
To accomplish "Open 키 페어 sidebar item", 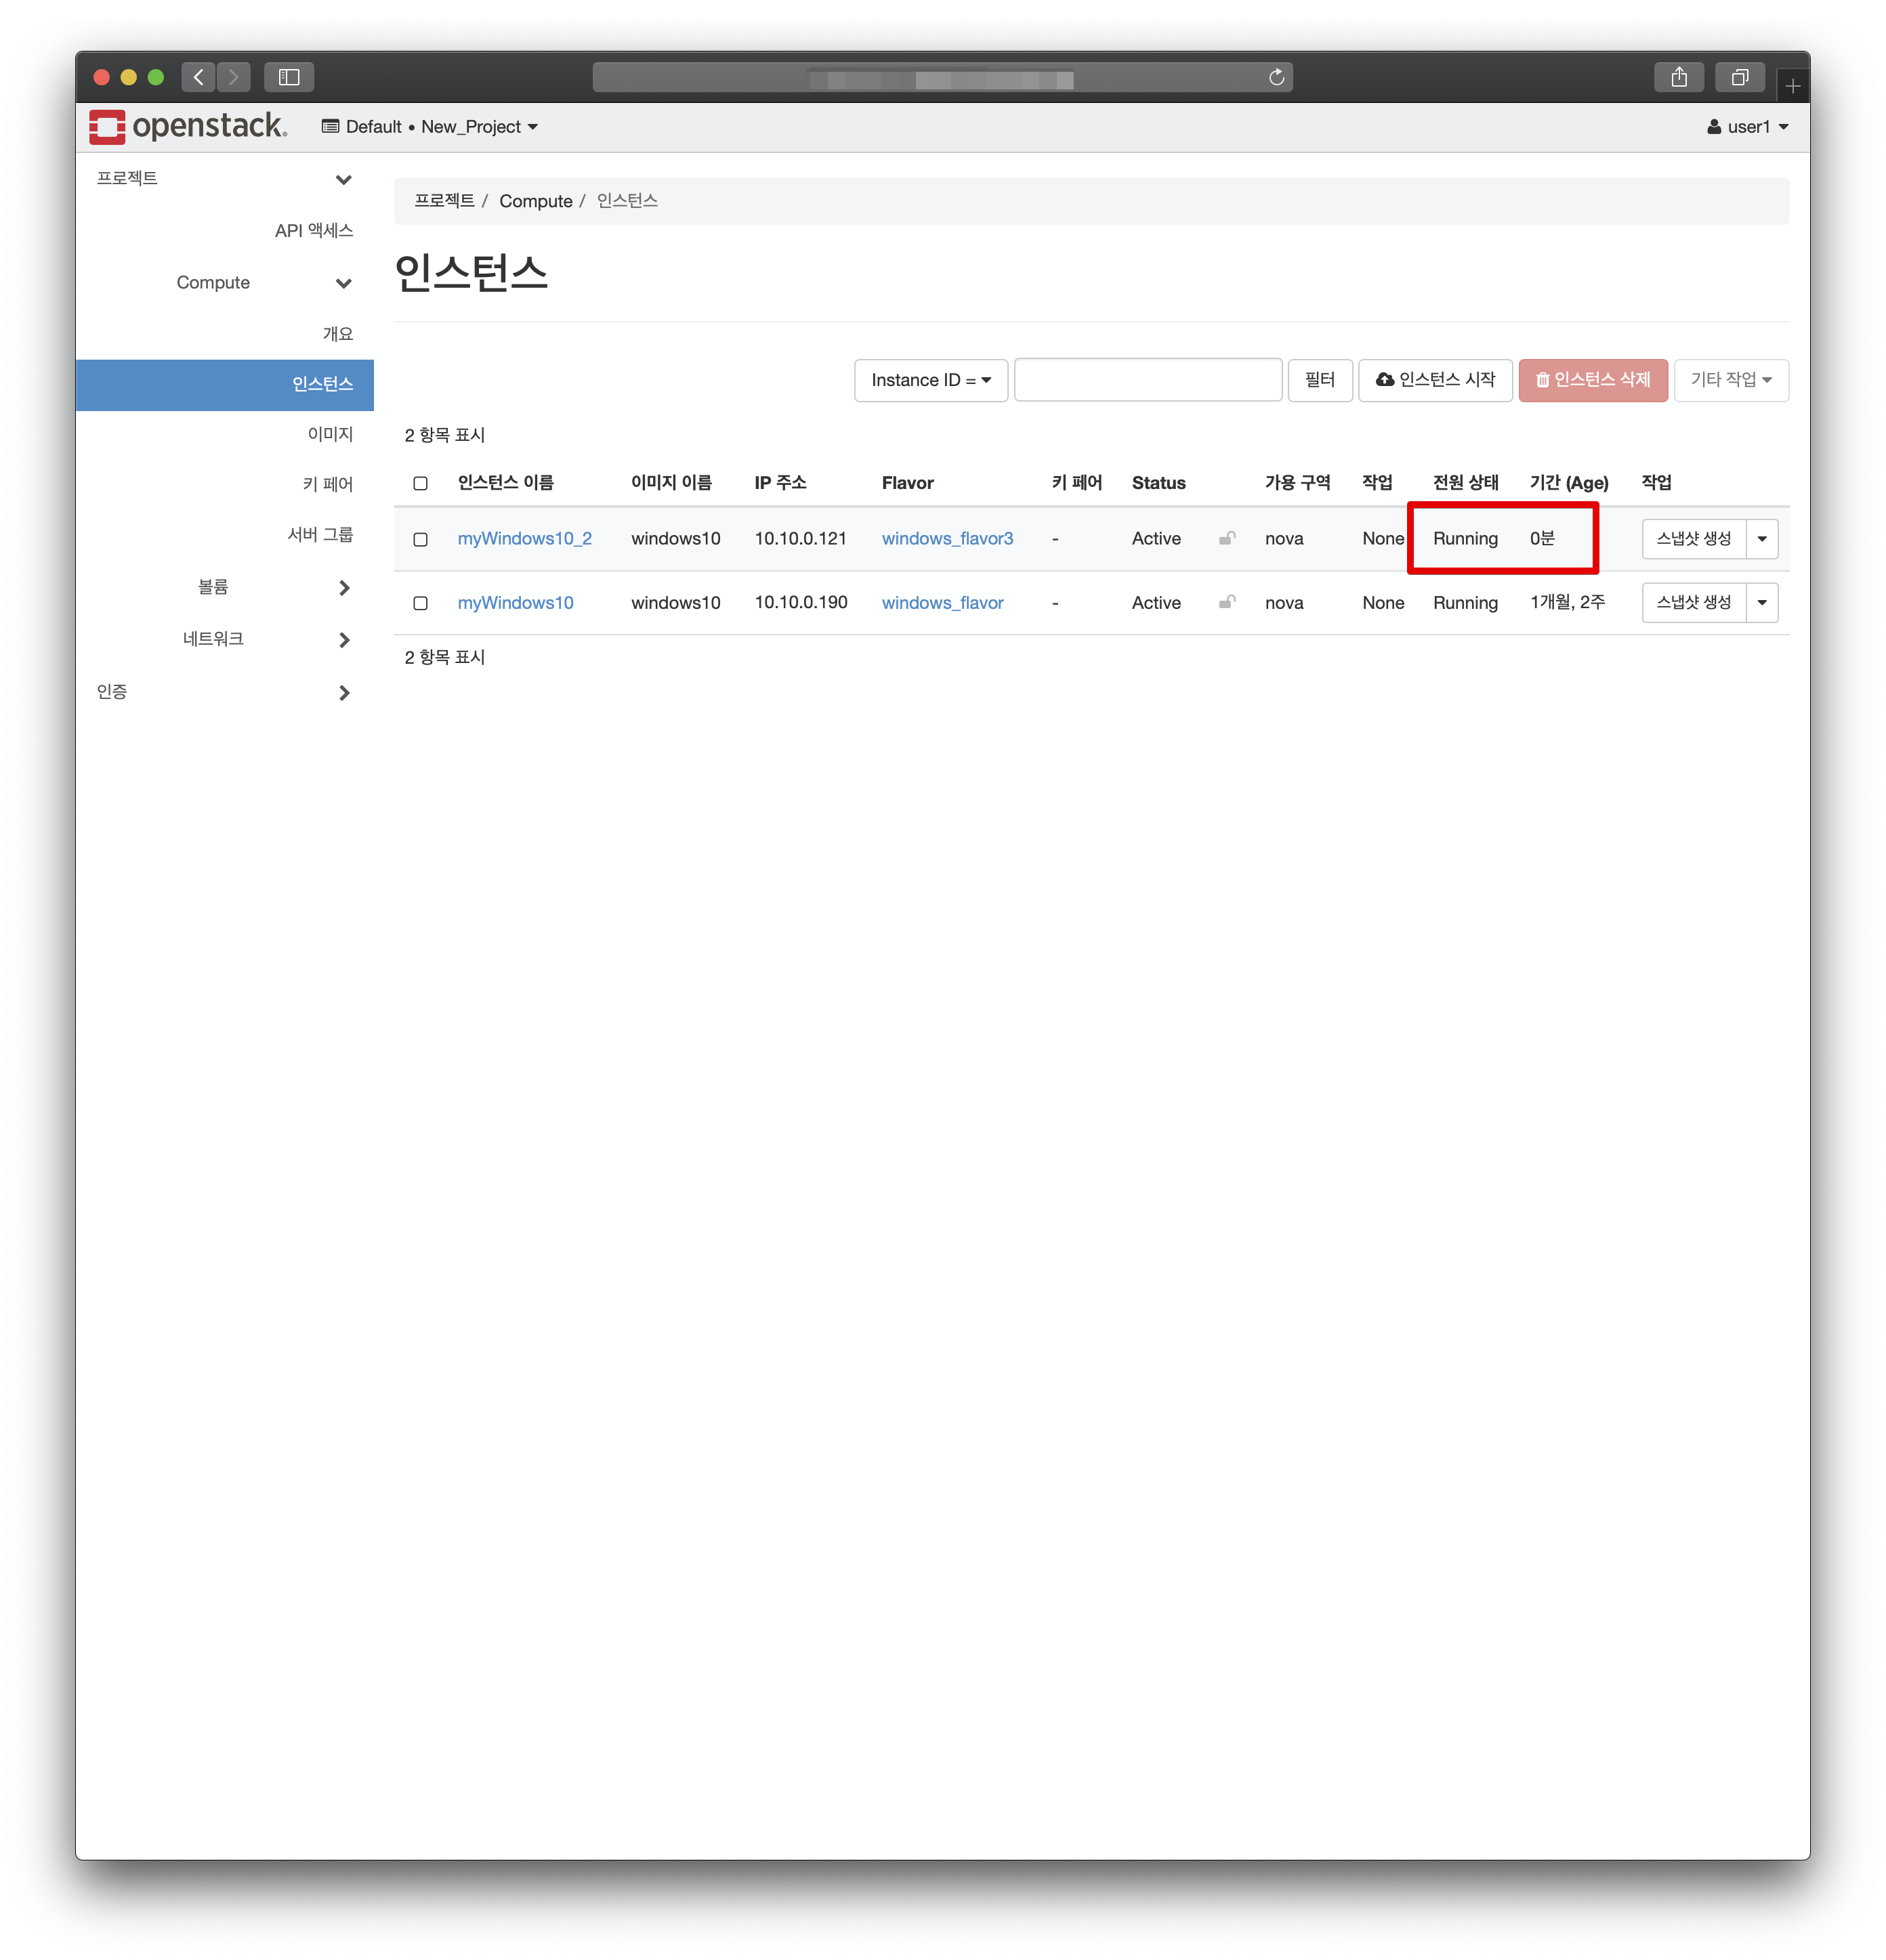I will [327, 484].
